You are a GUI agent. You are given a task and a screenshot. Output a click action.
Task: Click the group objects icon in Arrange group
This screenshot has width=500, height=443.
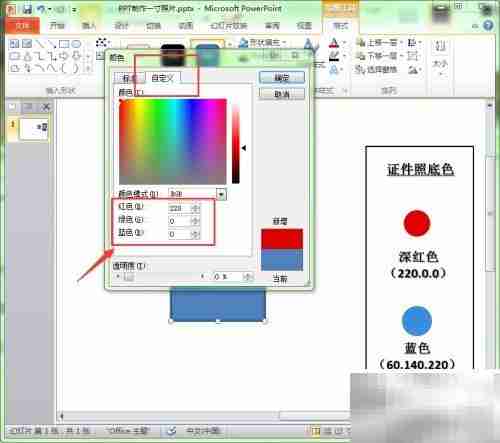412,56
